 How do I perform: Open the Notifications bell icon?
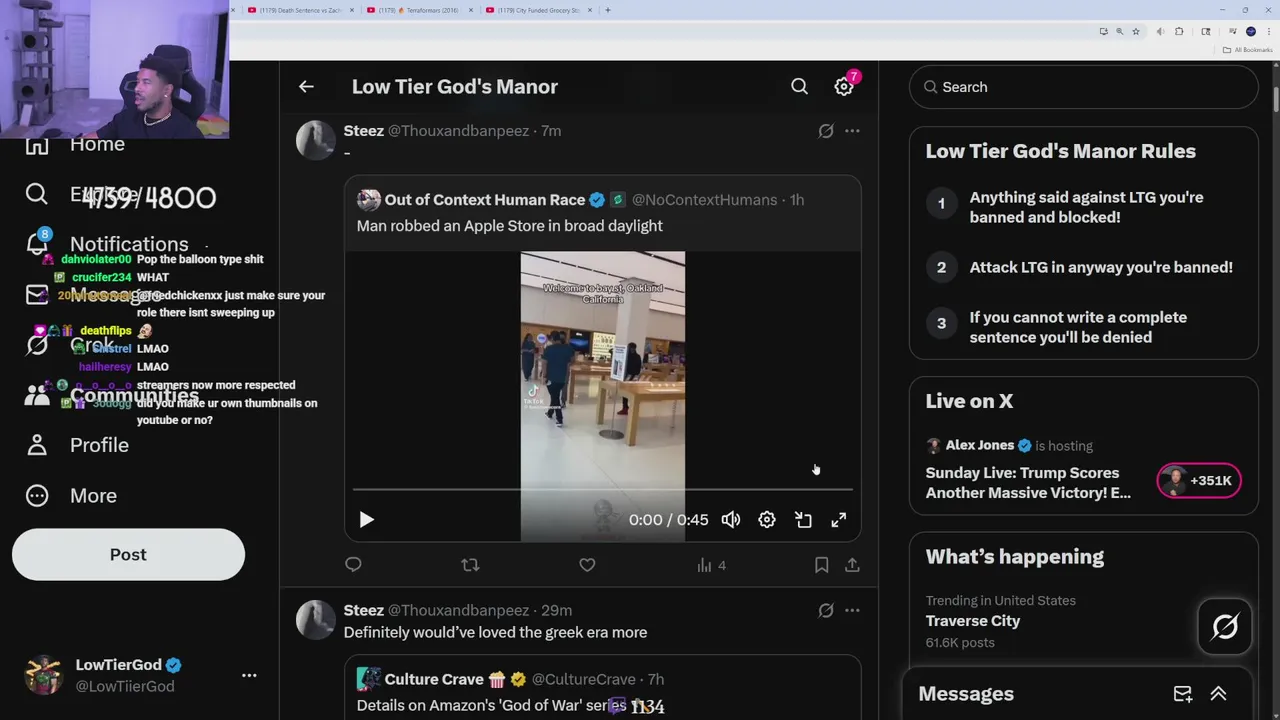pyautogui.click(x=37, y=242)
